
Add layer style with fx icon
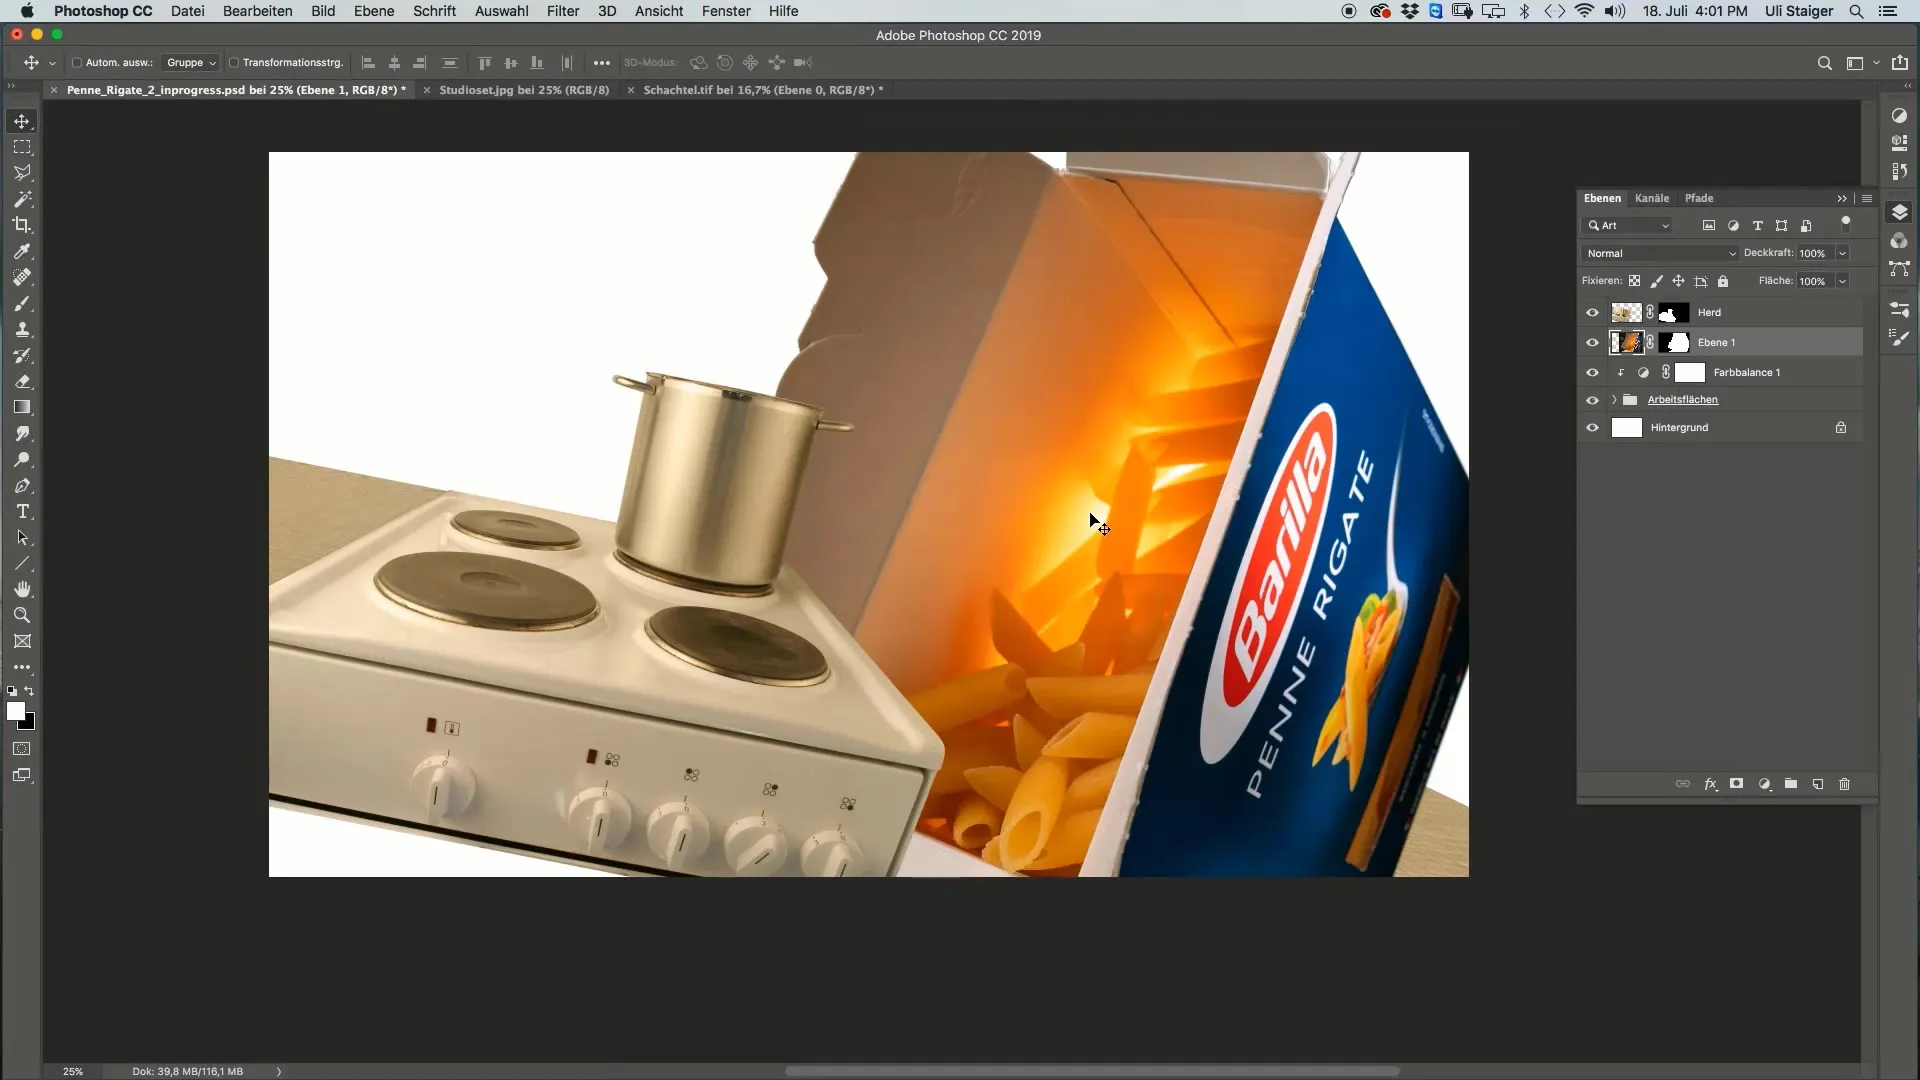pyautogui.click(x=1710, y=784)
